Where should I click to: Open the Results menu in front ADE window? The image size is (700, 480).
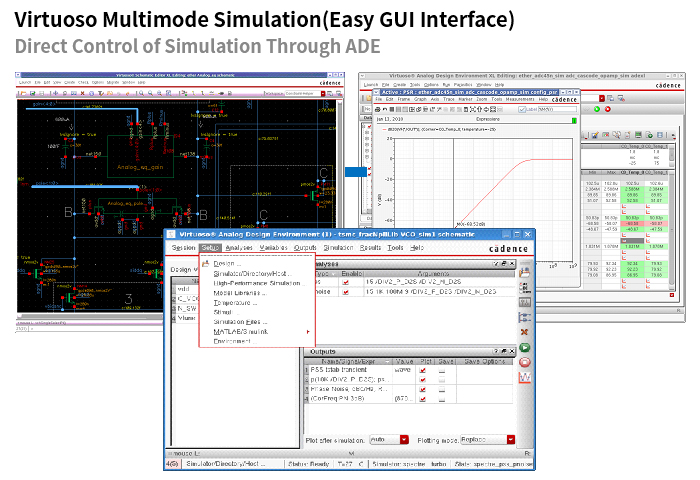(370, 248)
